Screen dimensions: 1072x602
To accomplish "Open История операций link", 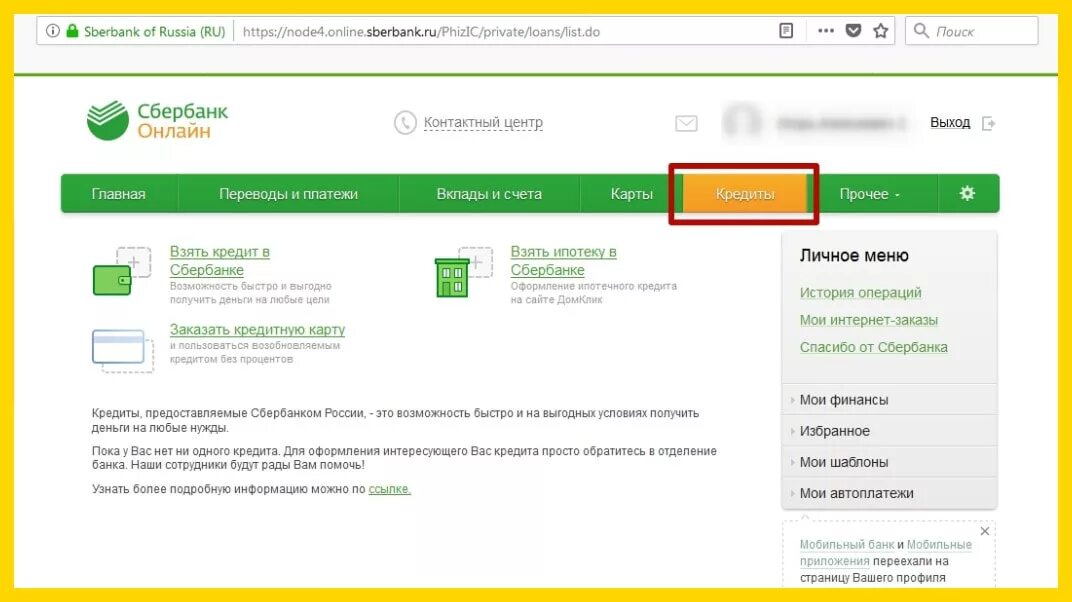I will (860, 292).
